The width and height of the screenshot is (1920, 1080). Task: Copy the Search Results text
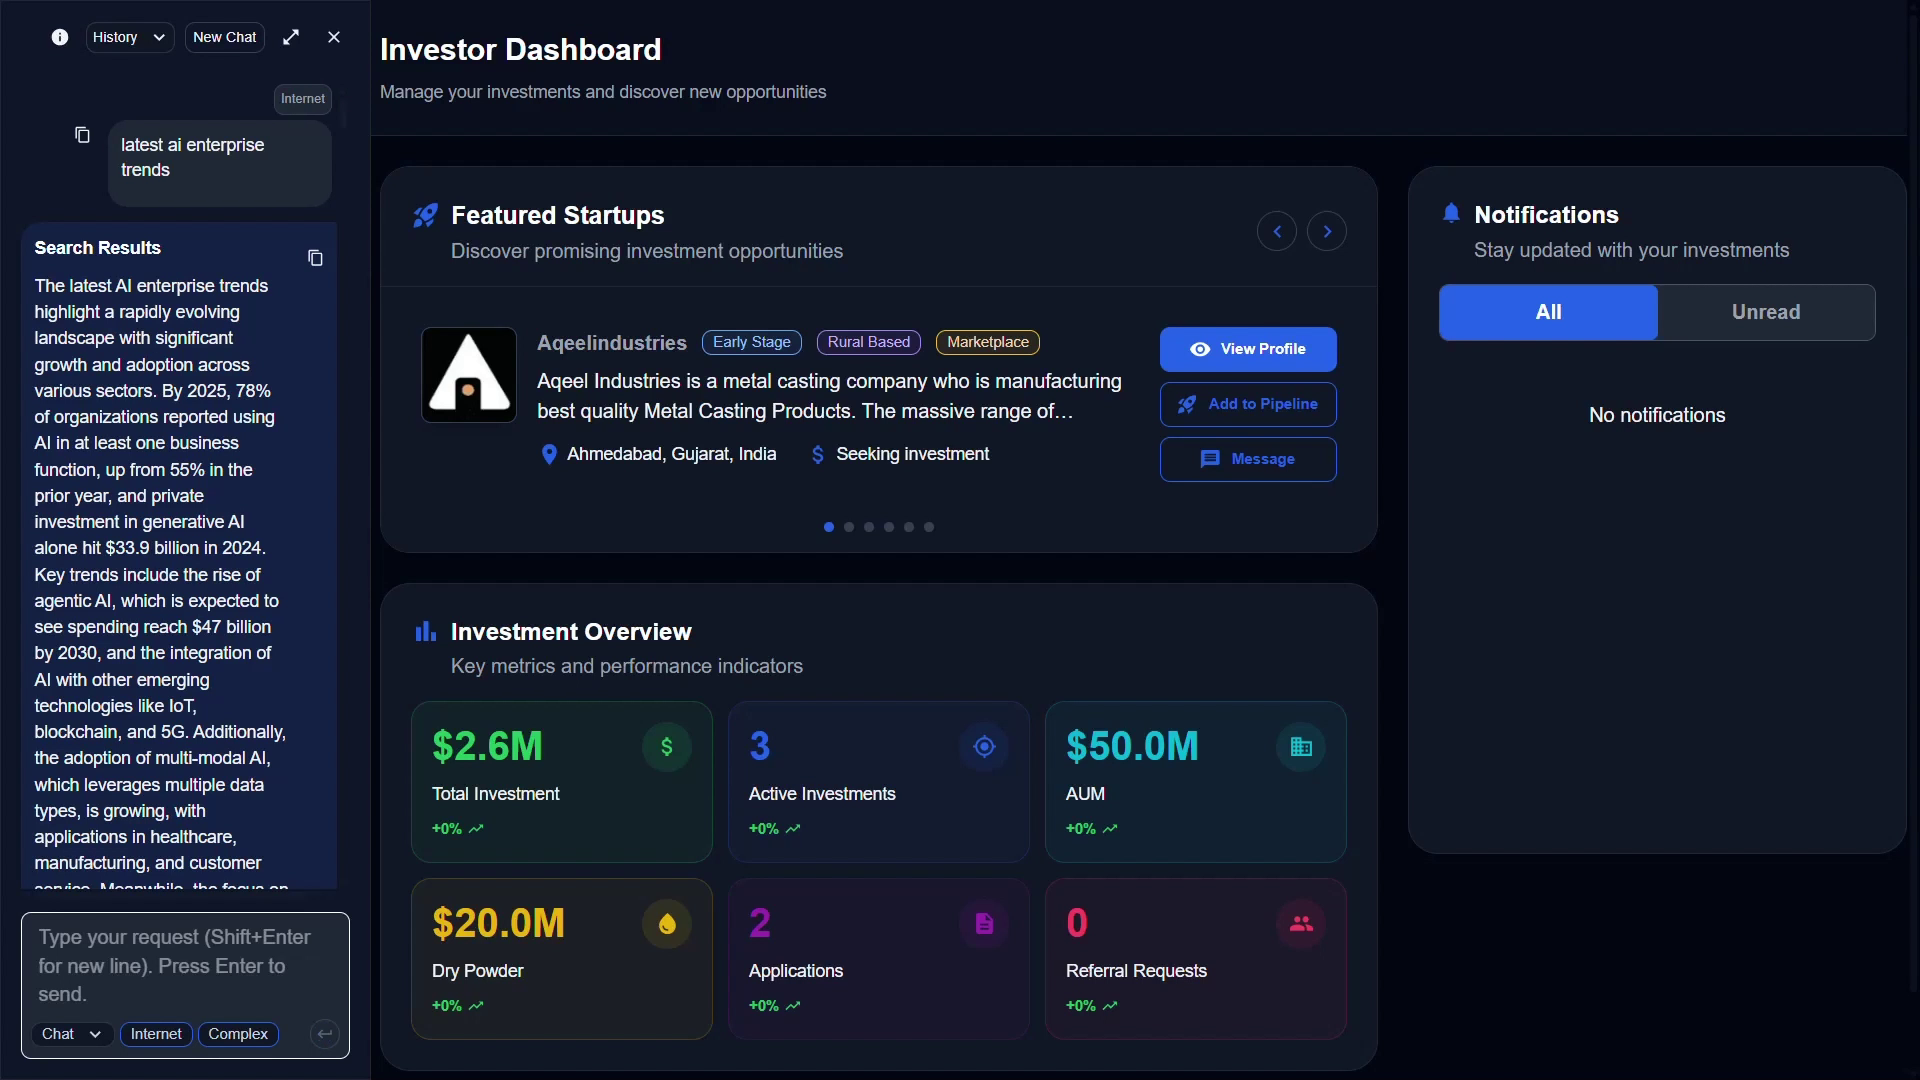point(314,258)
